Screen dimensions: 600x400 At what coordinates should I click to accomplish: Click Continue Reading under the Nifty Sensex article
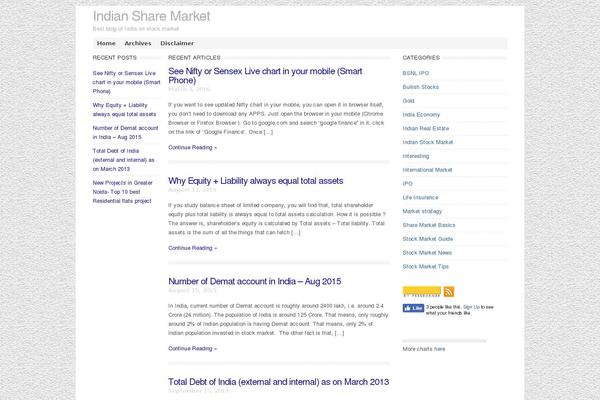(x=192, y=147)
